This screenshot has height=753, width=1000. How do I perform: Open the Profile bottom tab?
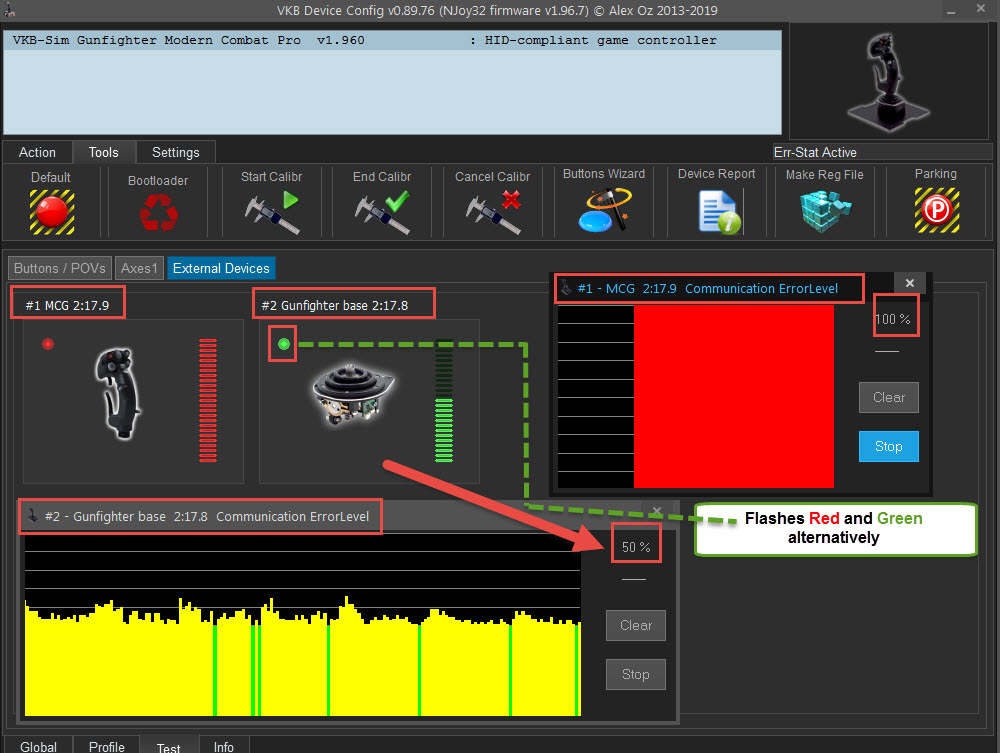pyautogui.click(x=107, y=746)
